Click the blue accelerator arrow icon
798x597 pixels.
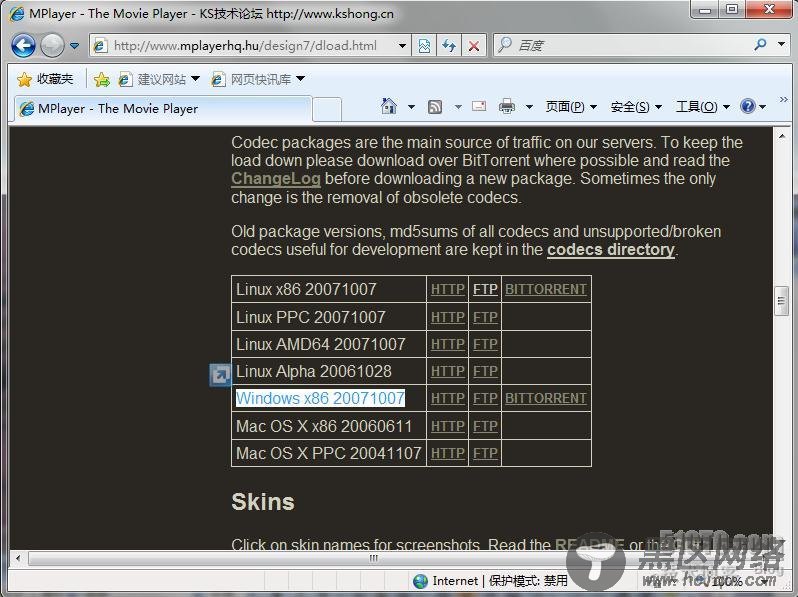(220, 376)
